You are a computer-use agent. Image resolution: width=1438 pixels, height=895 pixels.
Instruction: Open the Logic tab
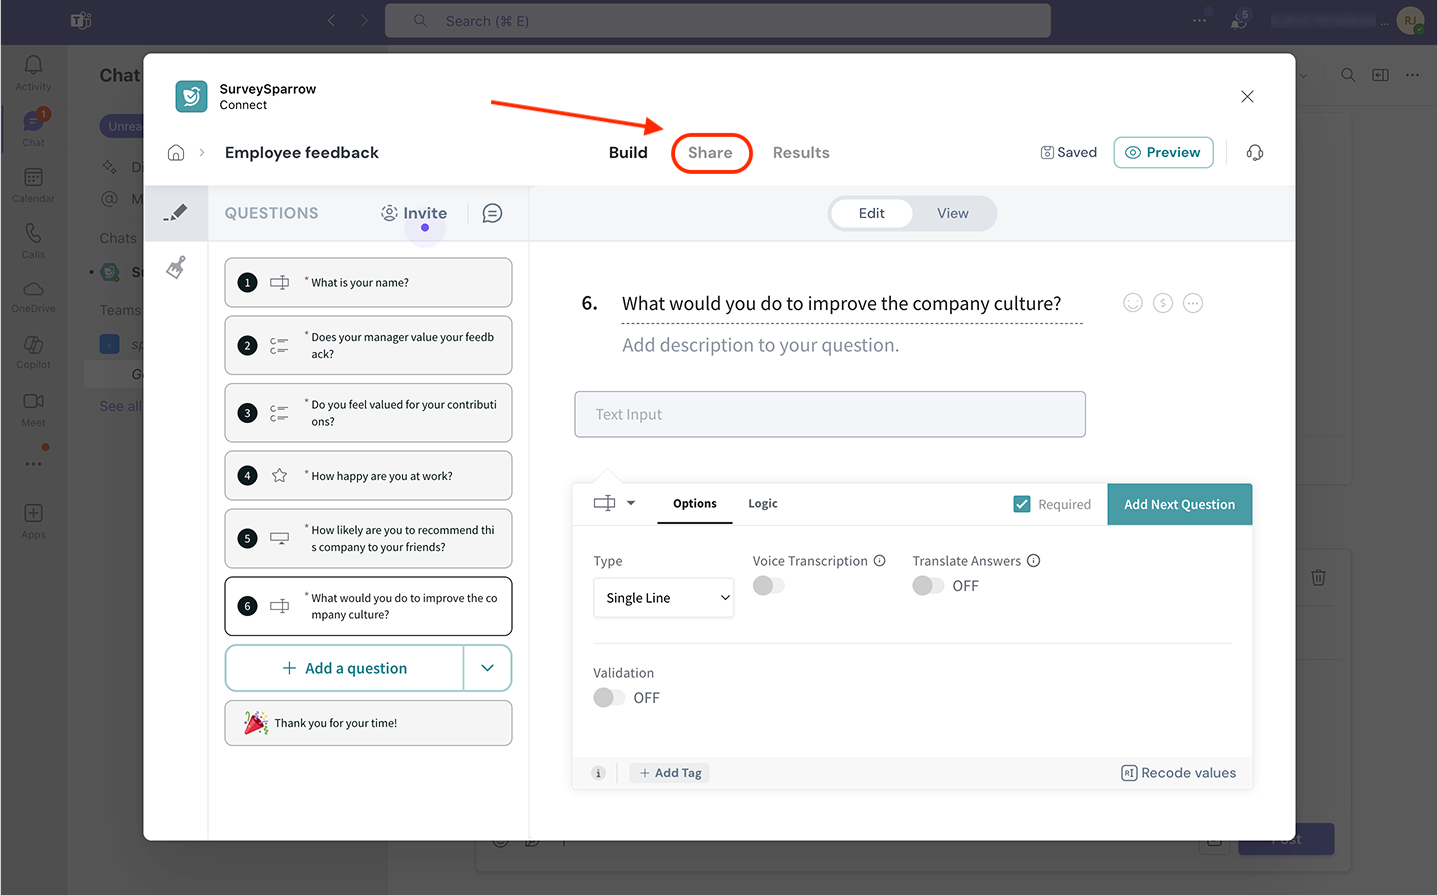point(762,504)
